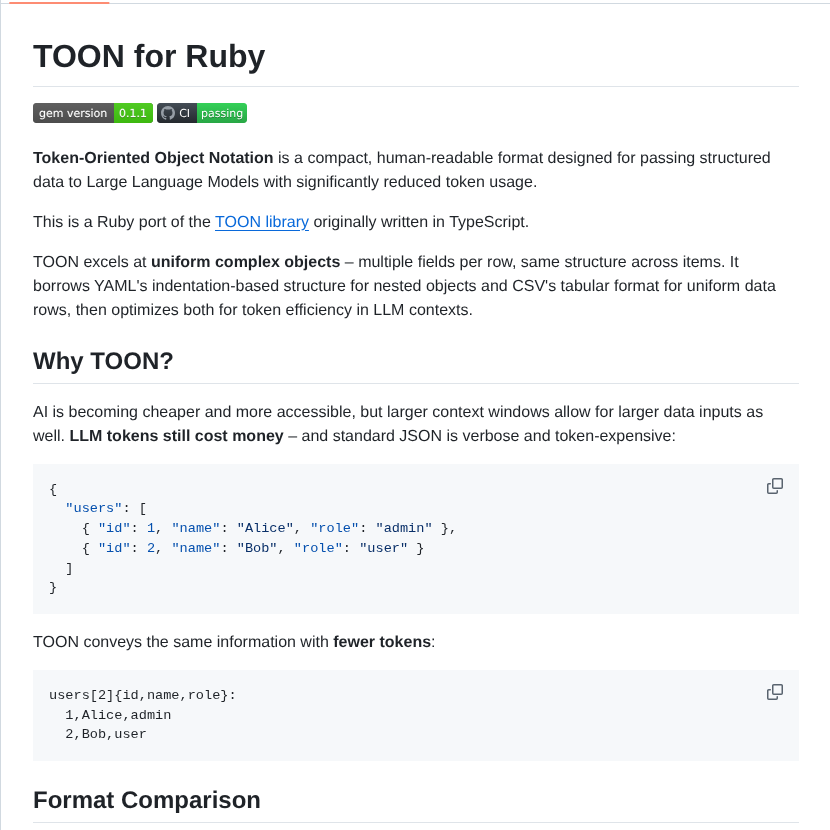Click the bold "Token-Oriented Object Notation" text
The width and height of the screenshot is (830, 830).
[x=151, y=158]
